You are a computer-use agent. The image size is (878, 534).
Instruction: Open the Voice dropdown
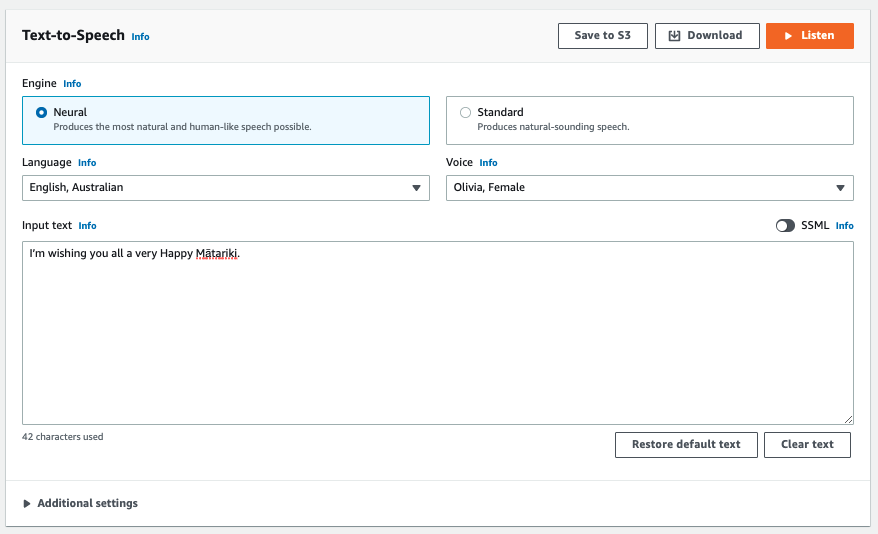coord(649,187)
